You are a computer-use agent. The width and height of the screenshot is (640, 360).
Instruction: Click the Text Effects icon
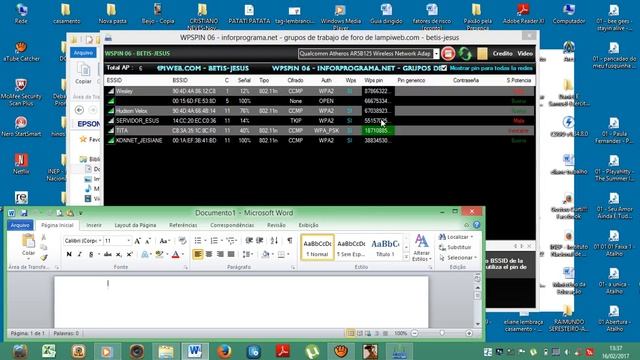pos(145,254)
